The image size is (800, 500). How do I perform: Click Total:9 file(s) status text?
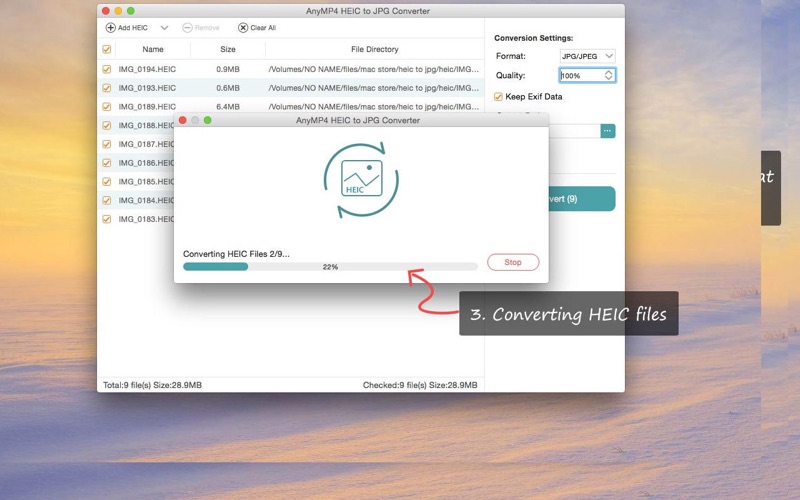152,385
